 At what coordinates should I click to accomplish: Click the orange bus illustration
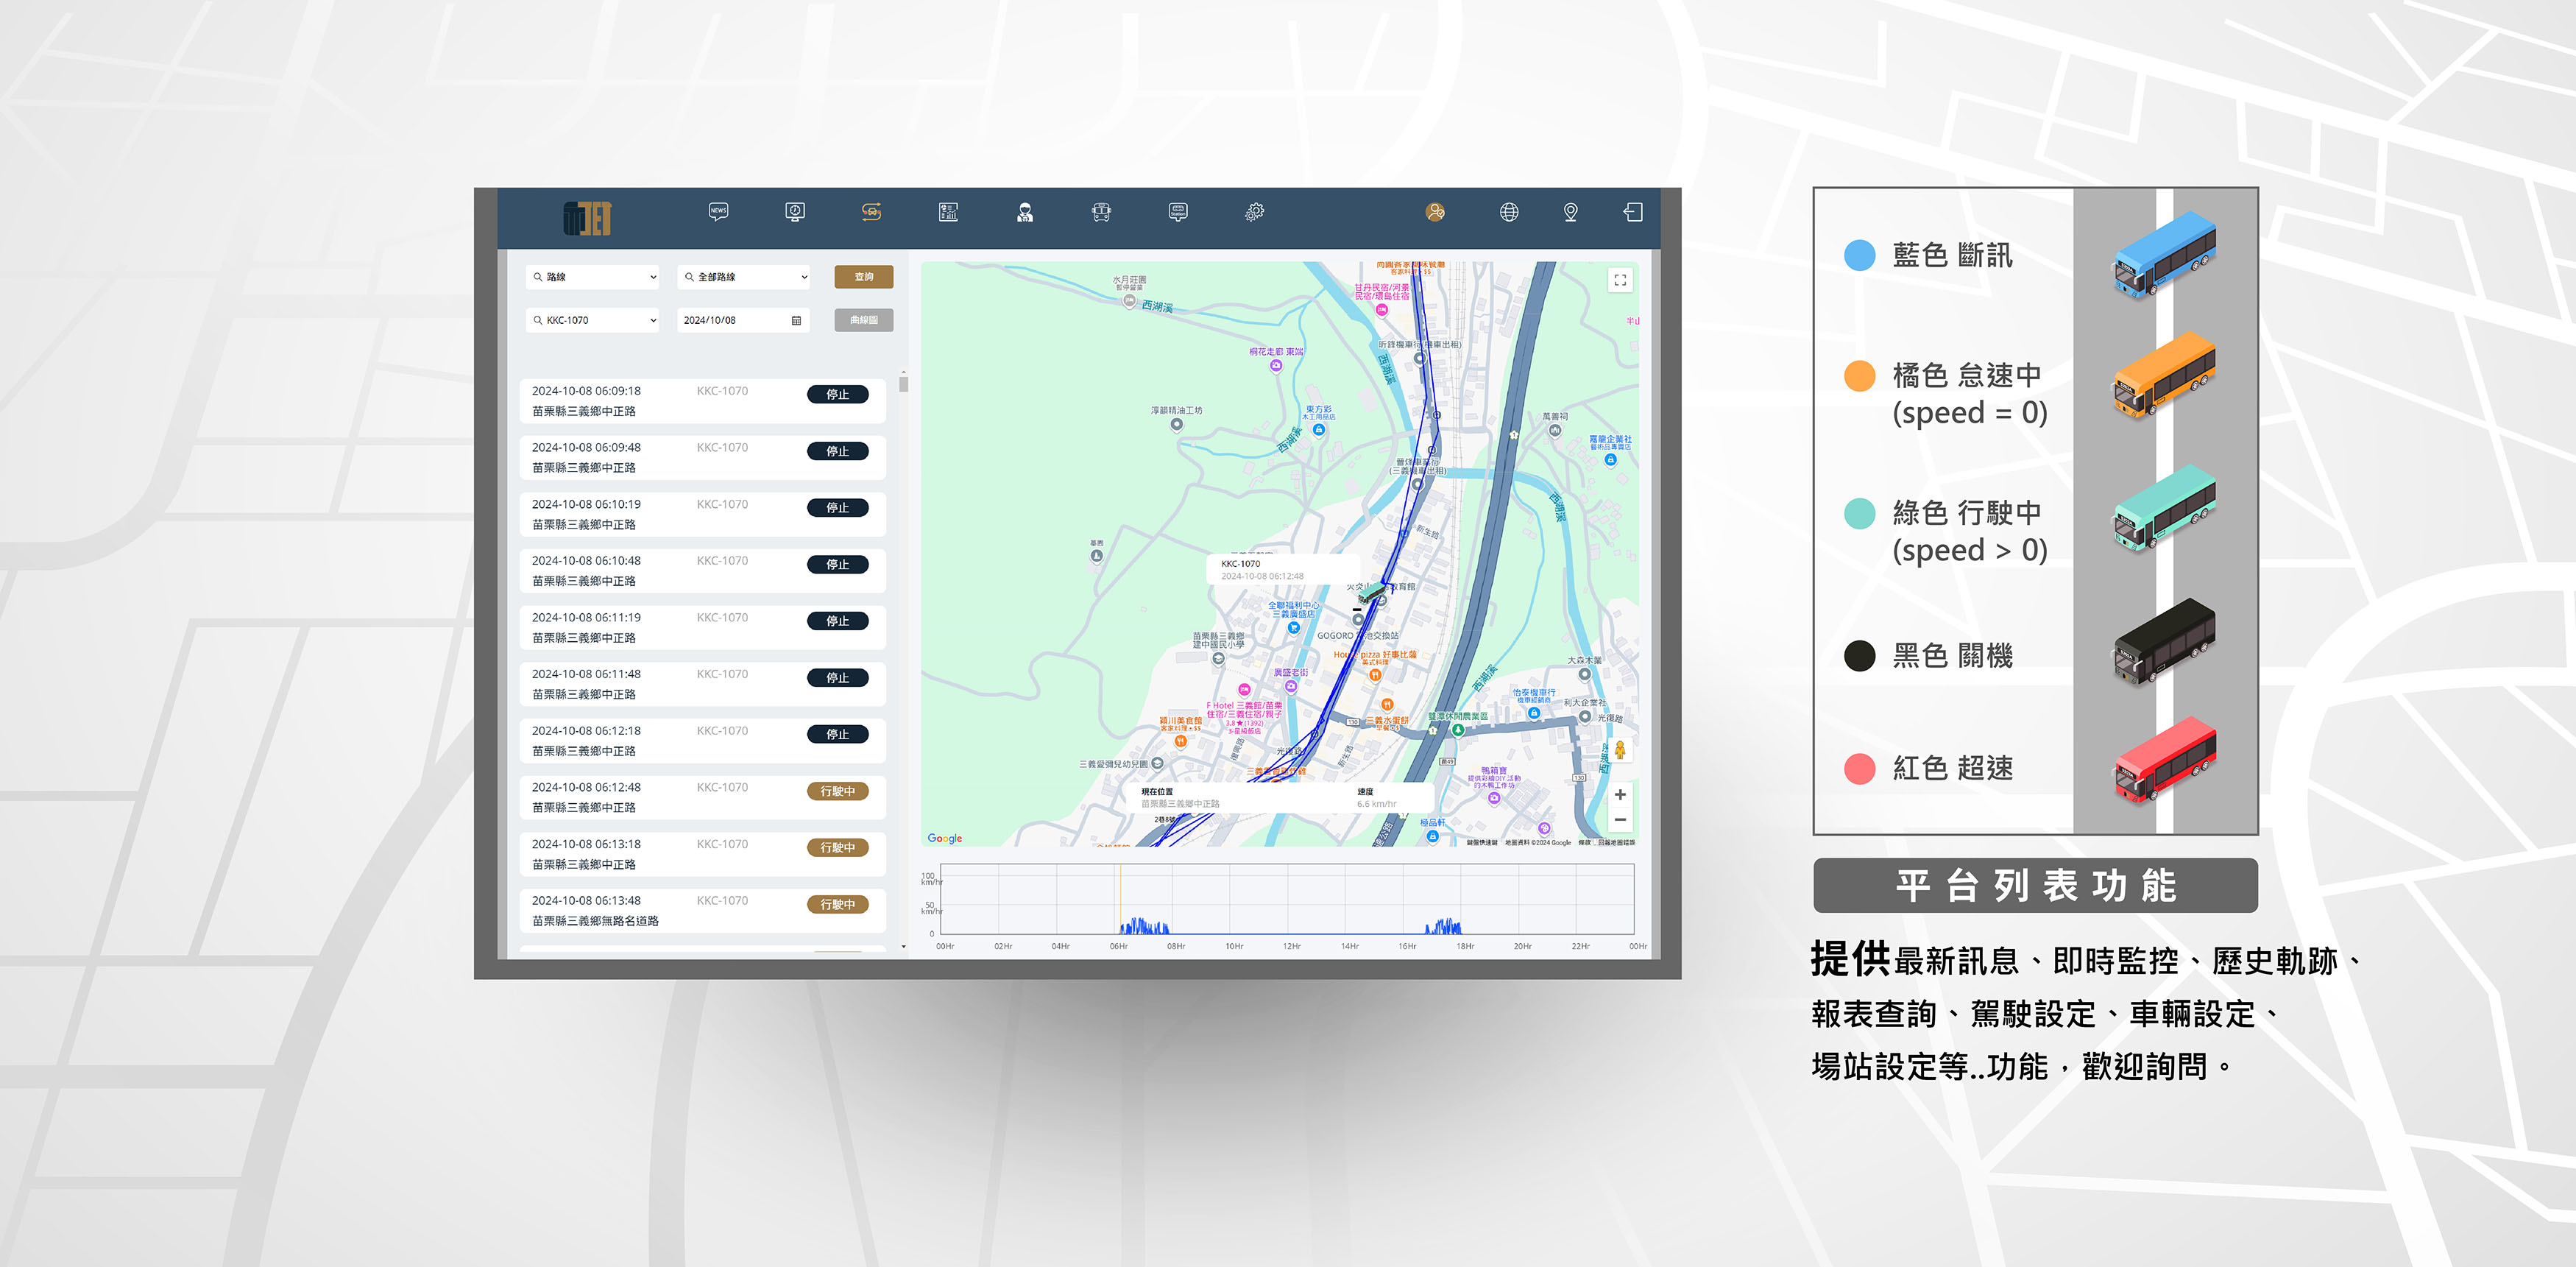(x=2164, y=375)
